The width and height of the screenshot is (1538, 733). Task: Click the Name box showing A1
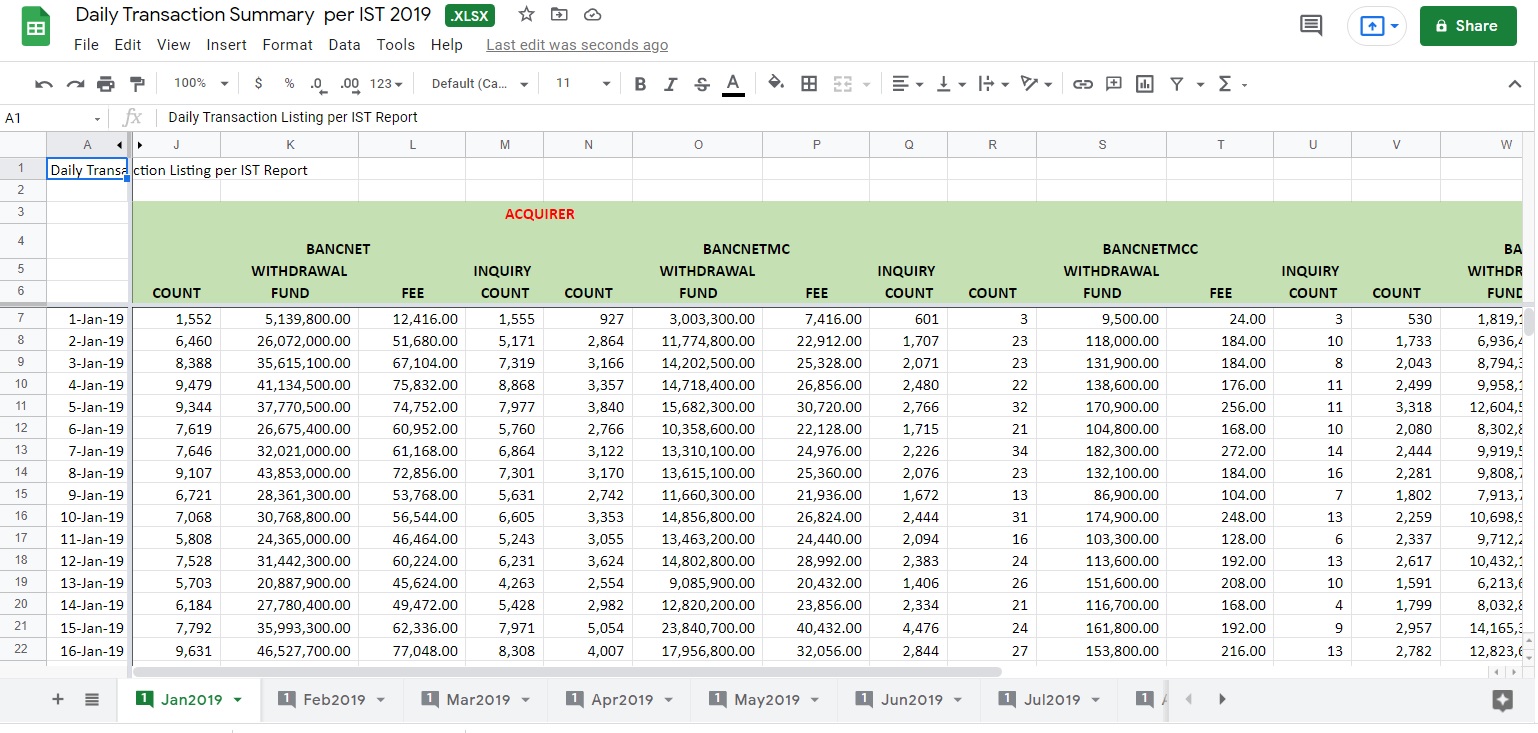click(53, 118)
